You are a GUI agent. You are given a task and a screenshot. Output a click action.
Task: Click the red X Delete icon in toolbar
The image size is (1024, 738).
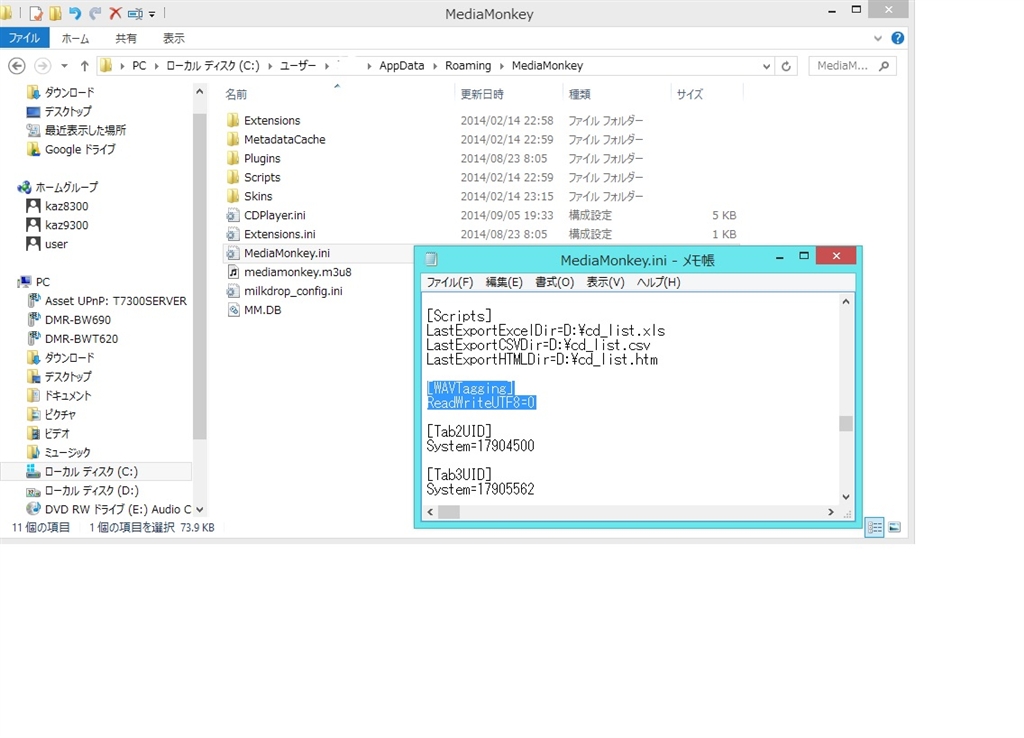(116, 13)
